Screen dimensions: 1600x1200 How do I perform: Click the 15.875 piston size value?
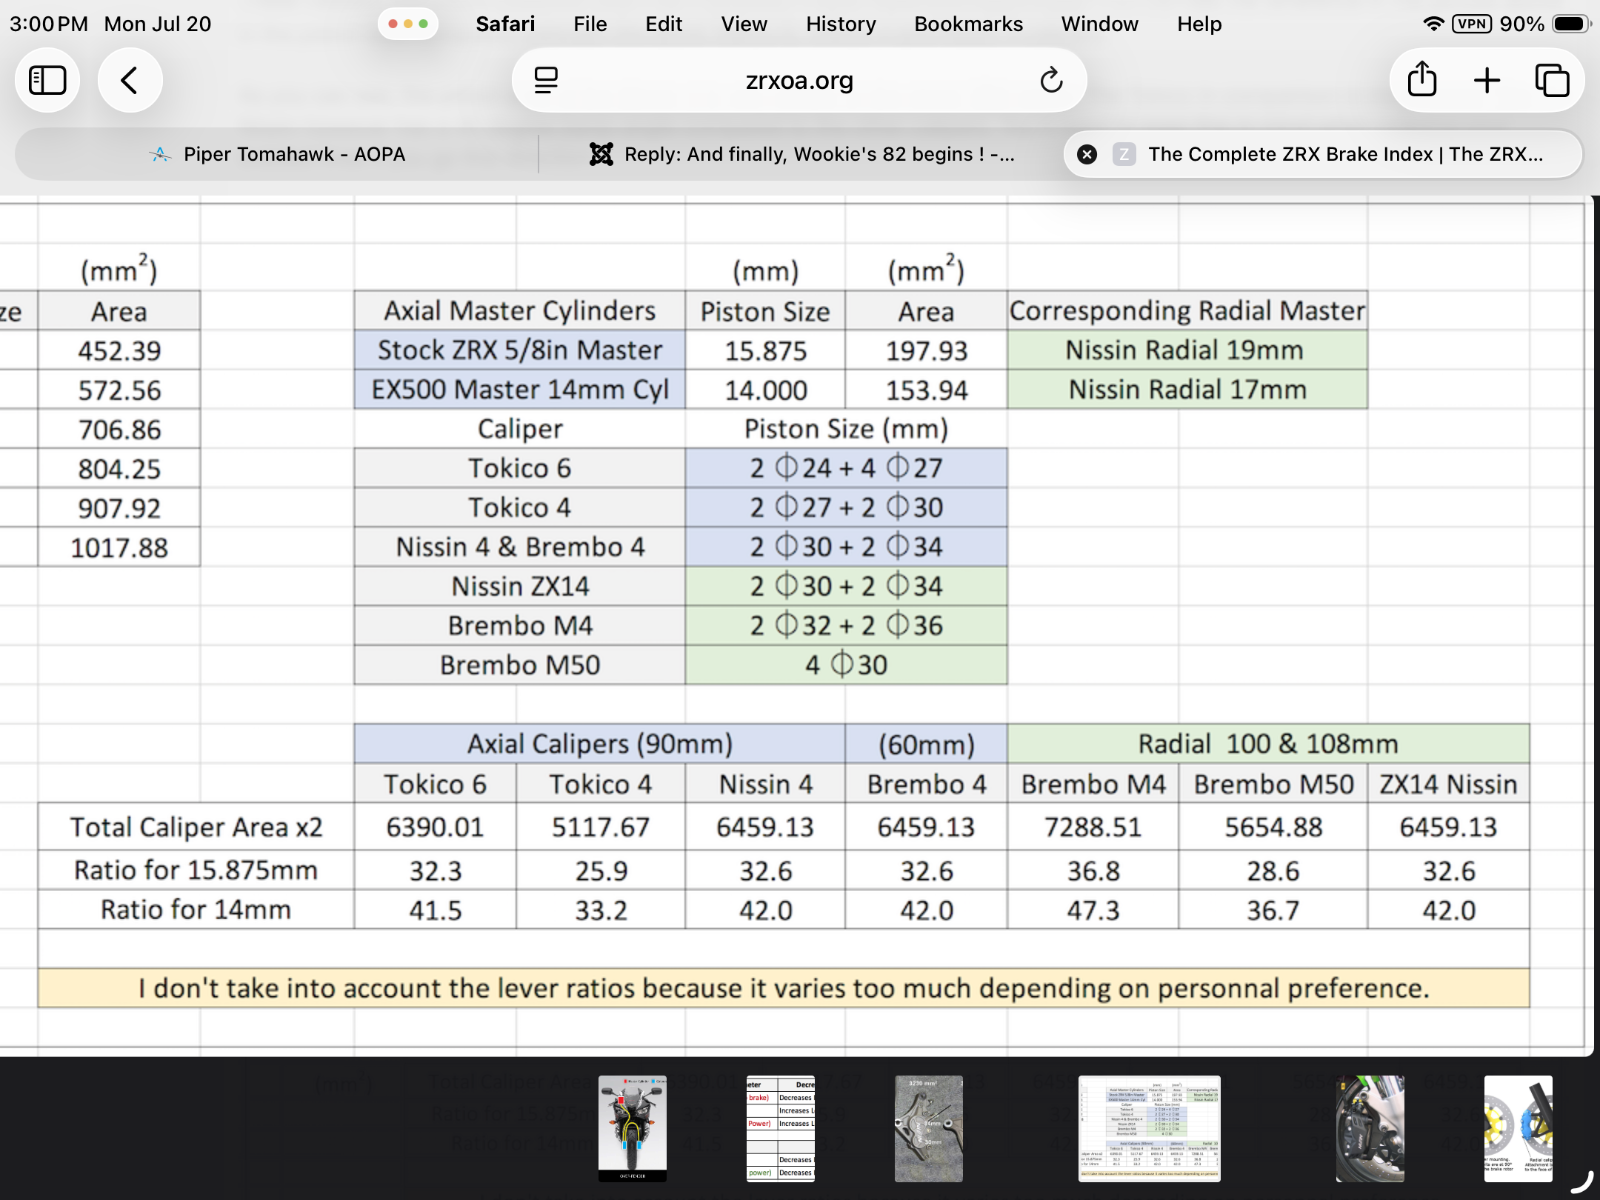766,351
